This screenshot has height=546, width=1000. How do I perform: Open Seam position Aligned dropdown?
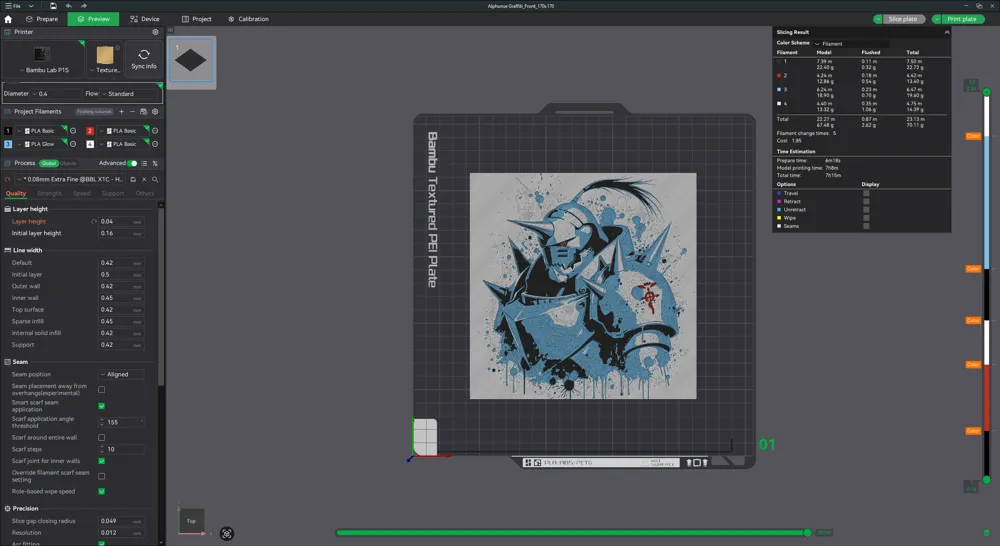coord(121,375)
